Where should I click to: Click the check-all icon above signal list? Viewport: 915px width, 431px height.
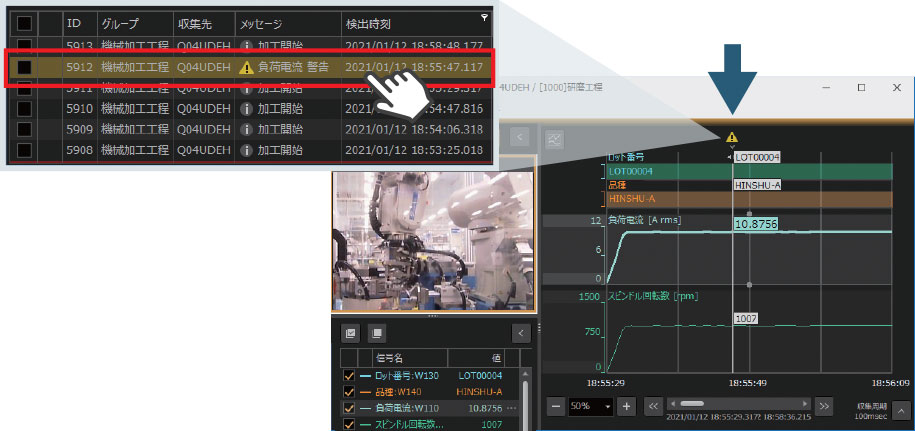[351, 333]
